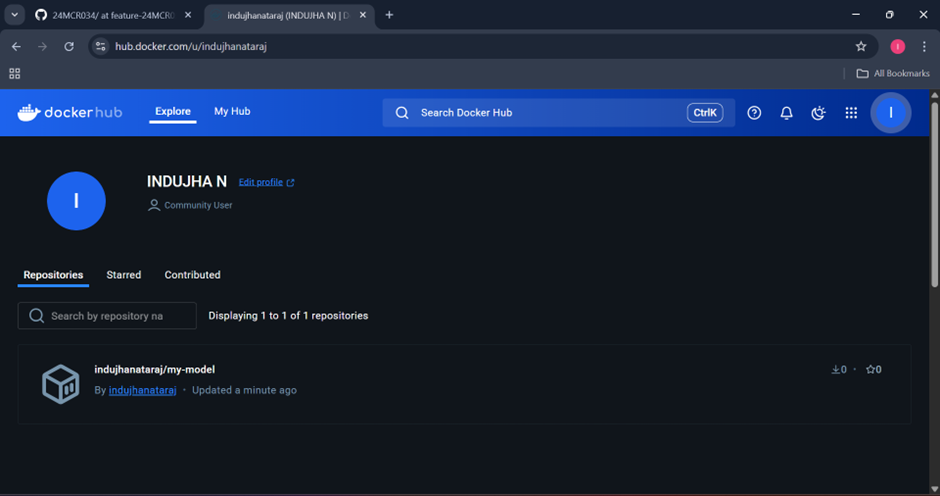Select the indujhanataraj Docker Hub browser tab

pos(290,15)
